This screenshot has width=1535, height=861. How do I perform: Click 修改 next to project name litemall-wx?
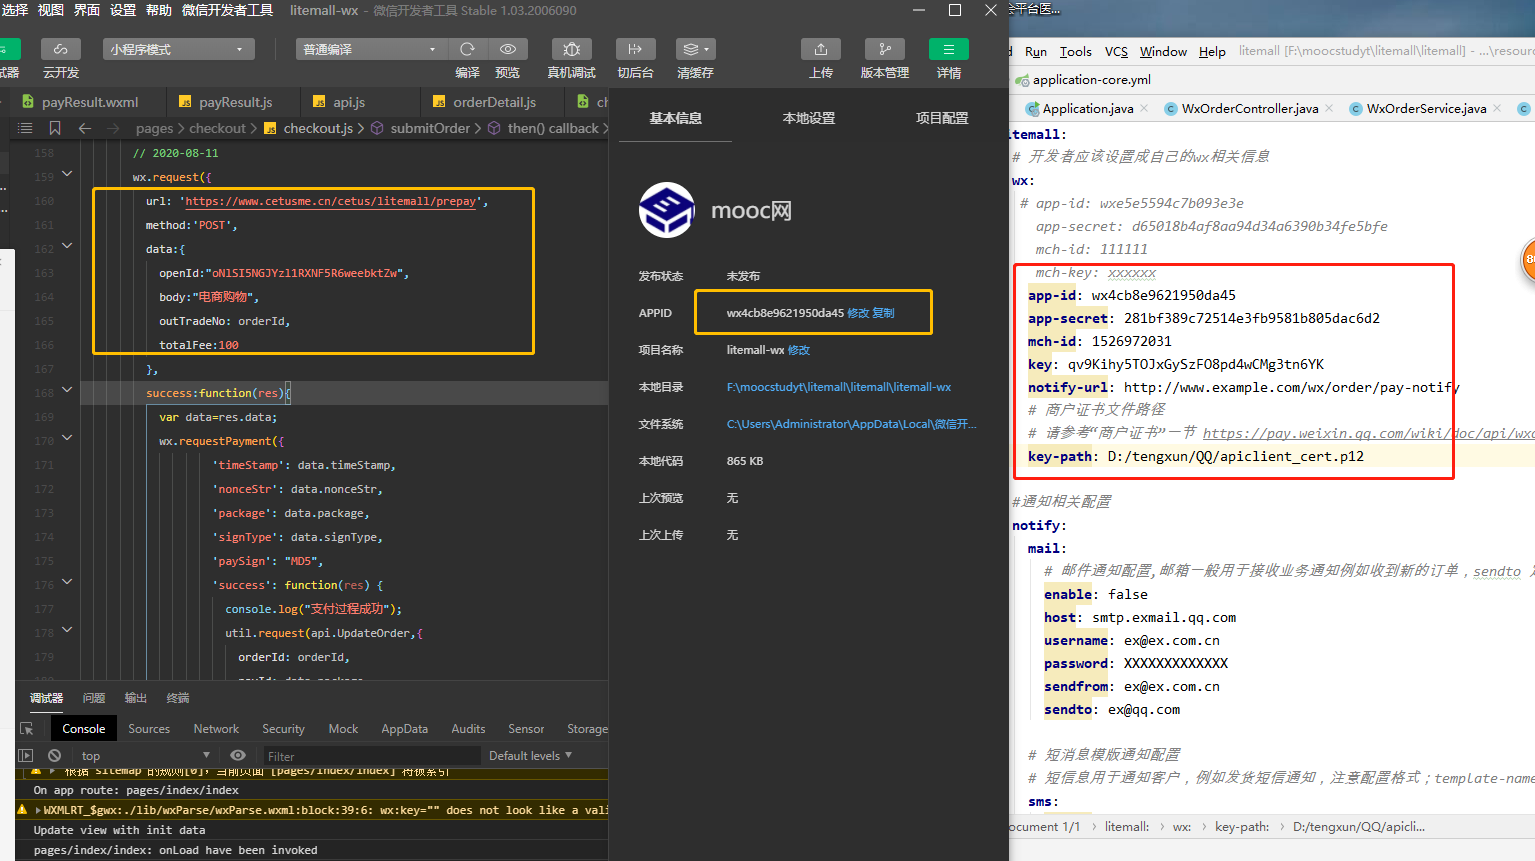pyautogui.click(x=799, y=350)
